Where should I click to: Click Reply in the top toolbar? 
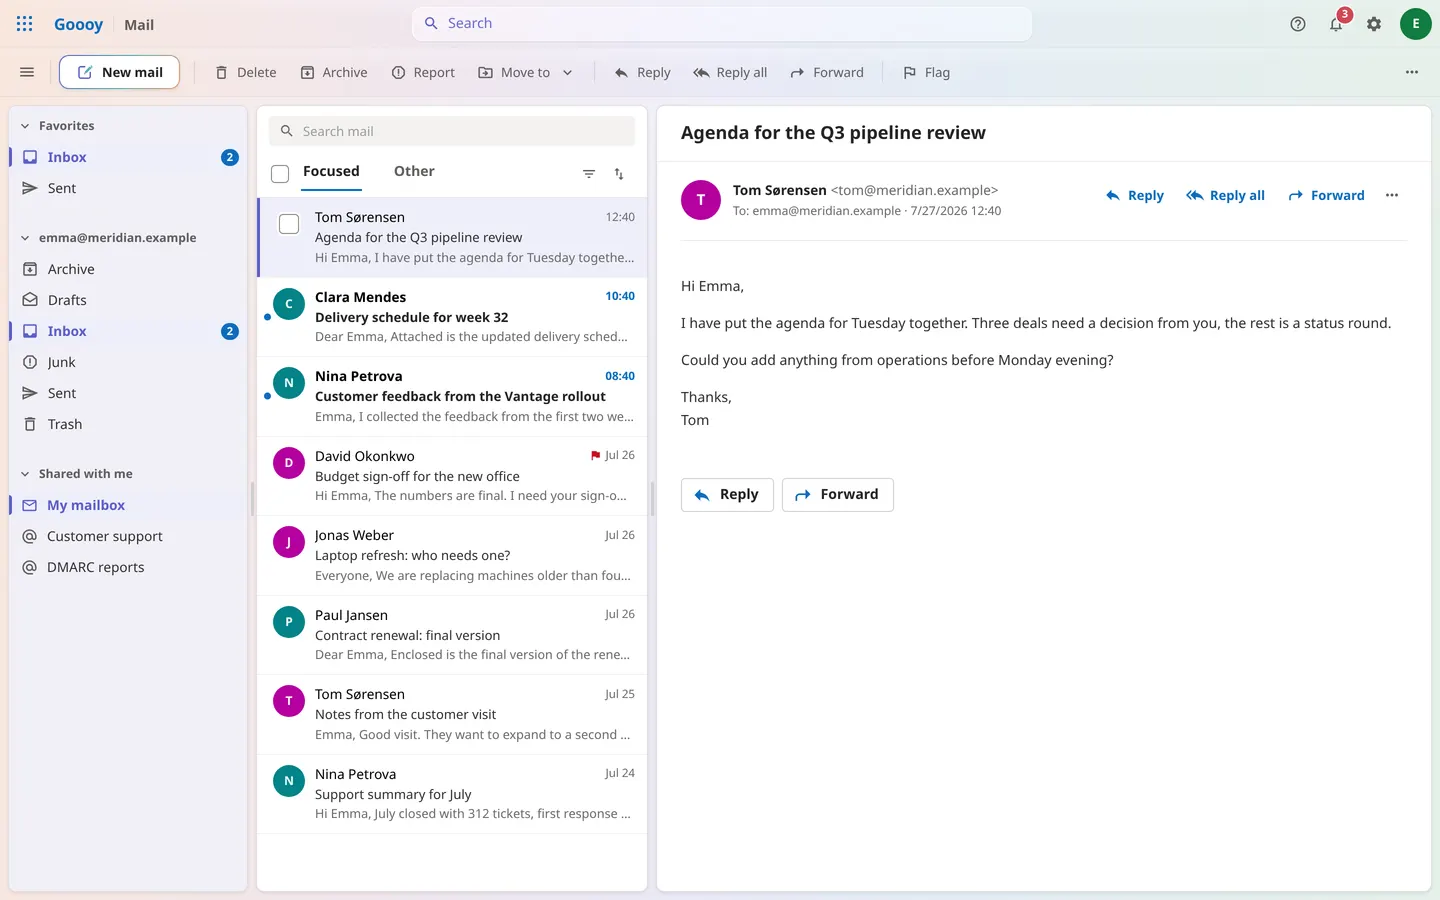pos(642,72)
